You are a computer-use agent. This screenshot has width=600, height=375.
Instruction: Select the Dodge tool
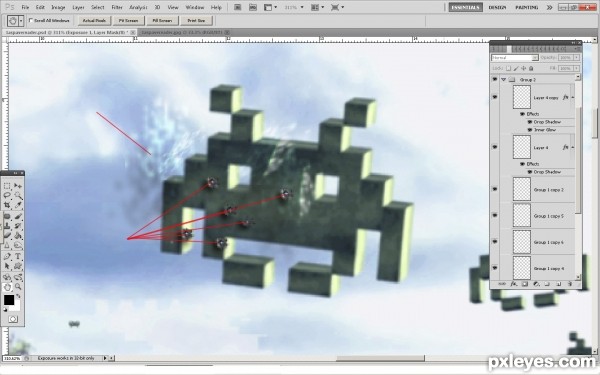tap(18, 245)
